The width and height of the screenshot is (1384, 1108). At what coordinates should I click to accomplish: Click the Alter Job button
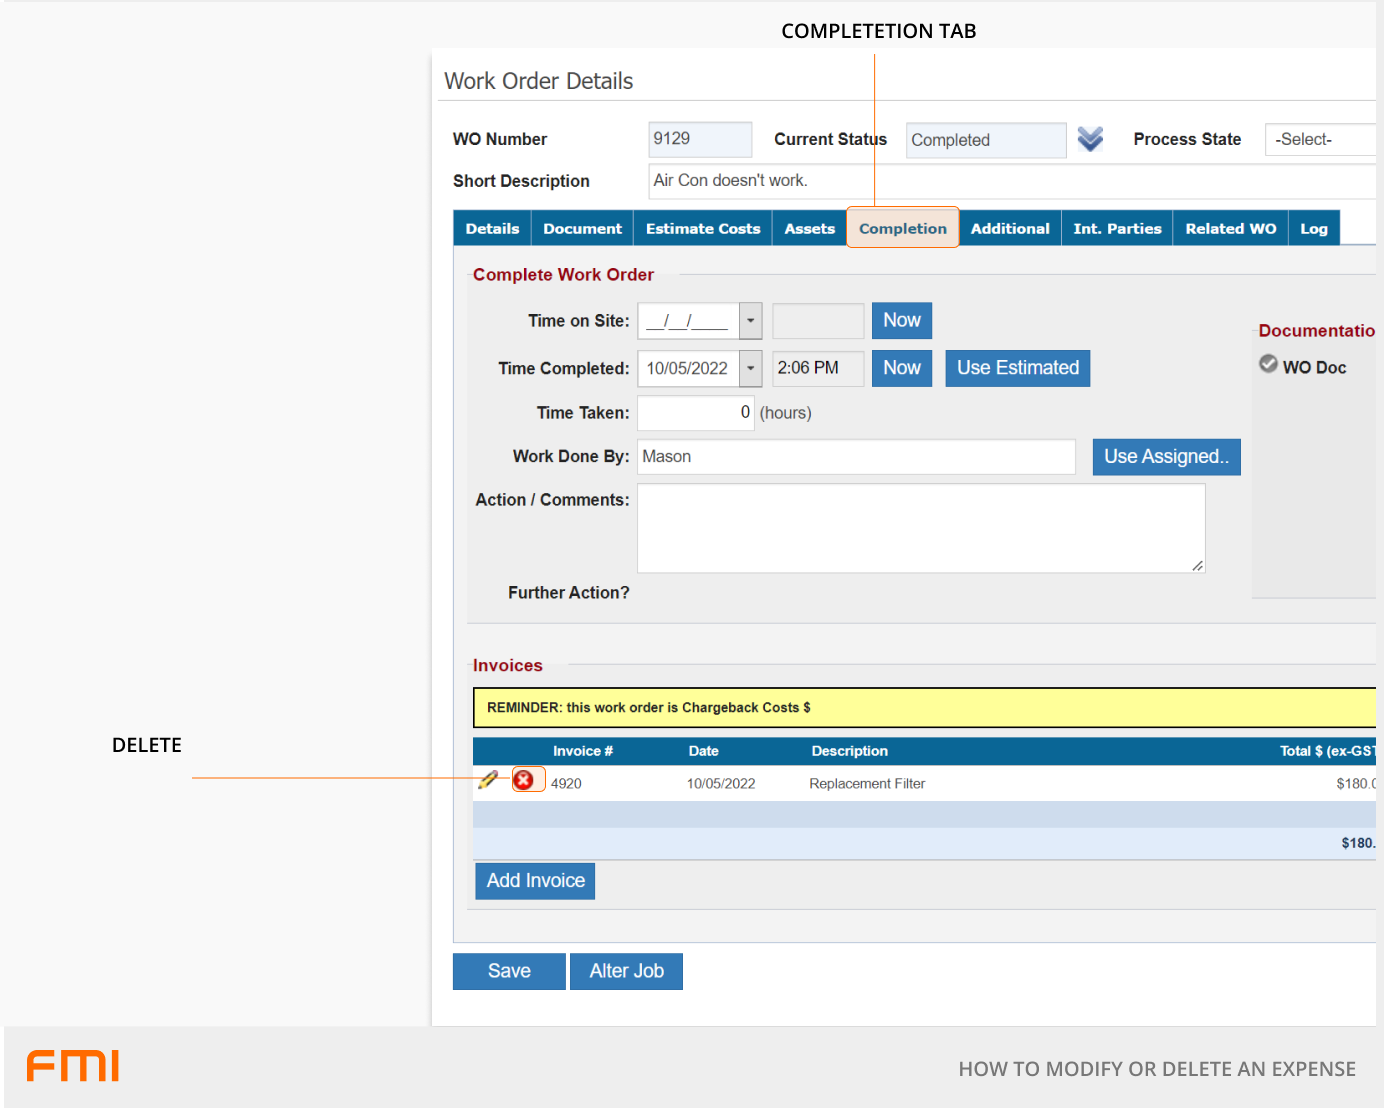pyautogui.click(x=626, y=971)
